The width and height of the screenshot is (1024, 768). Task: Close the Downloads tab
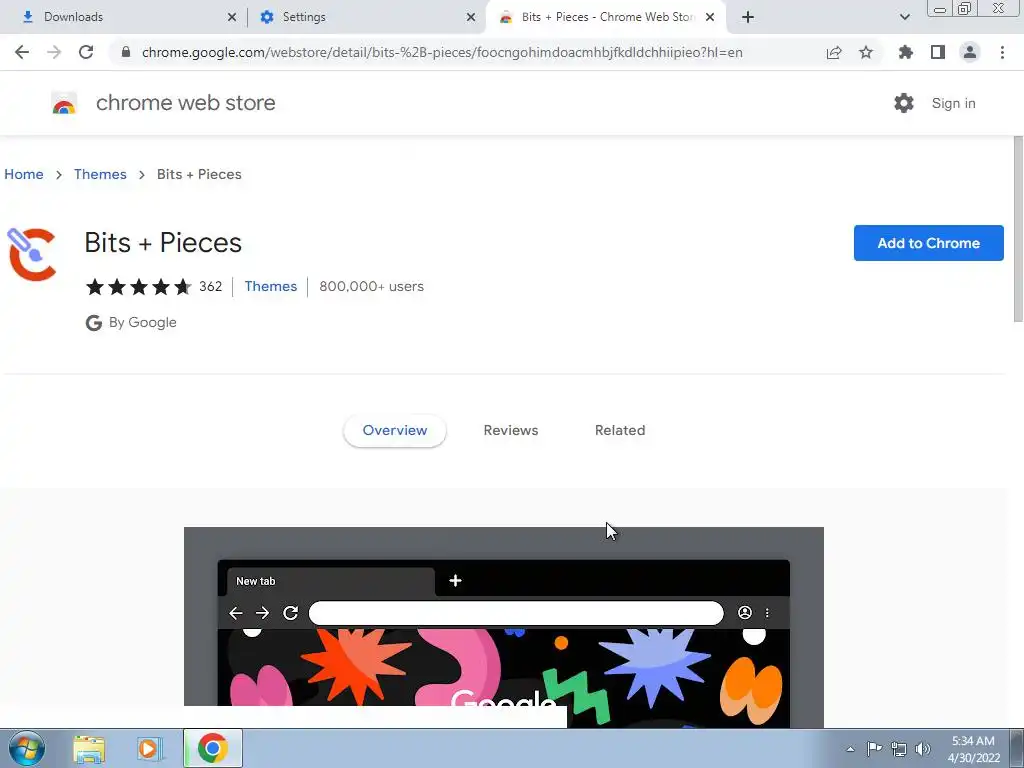pyautogui.click(x=232, y=17)
